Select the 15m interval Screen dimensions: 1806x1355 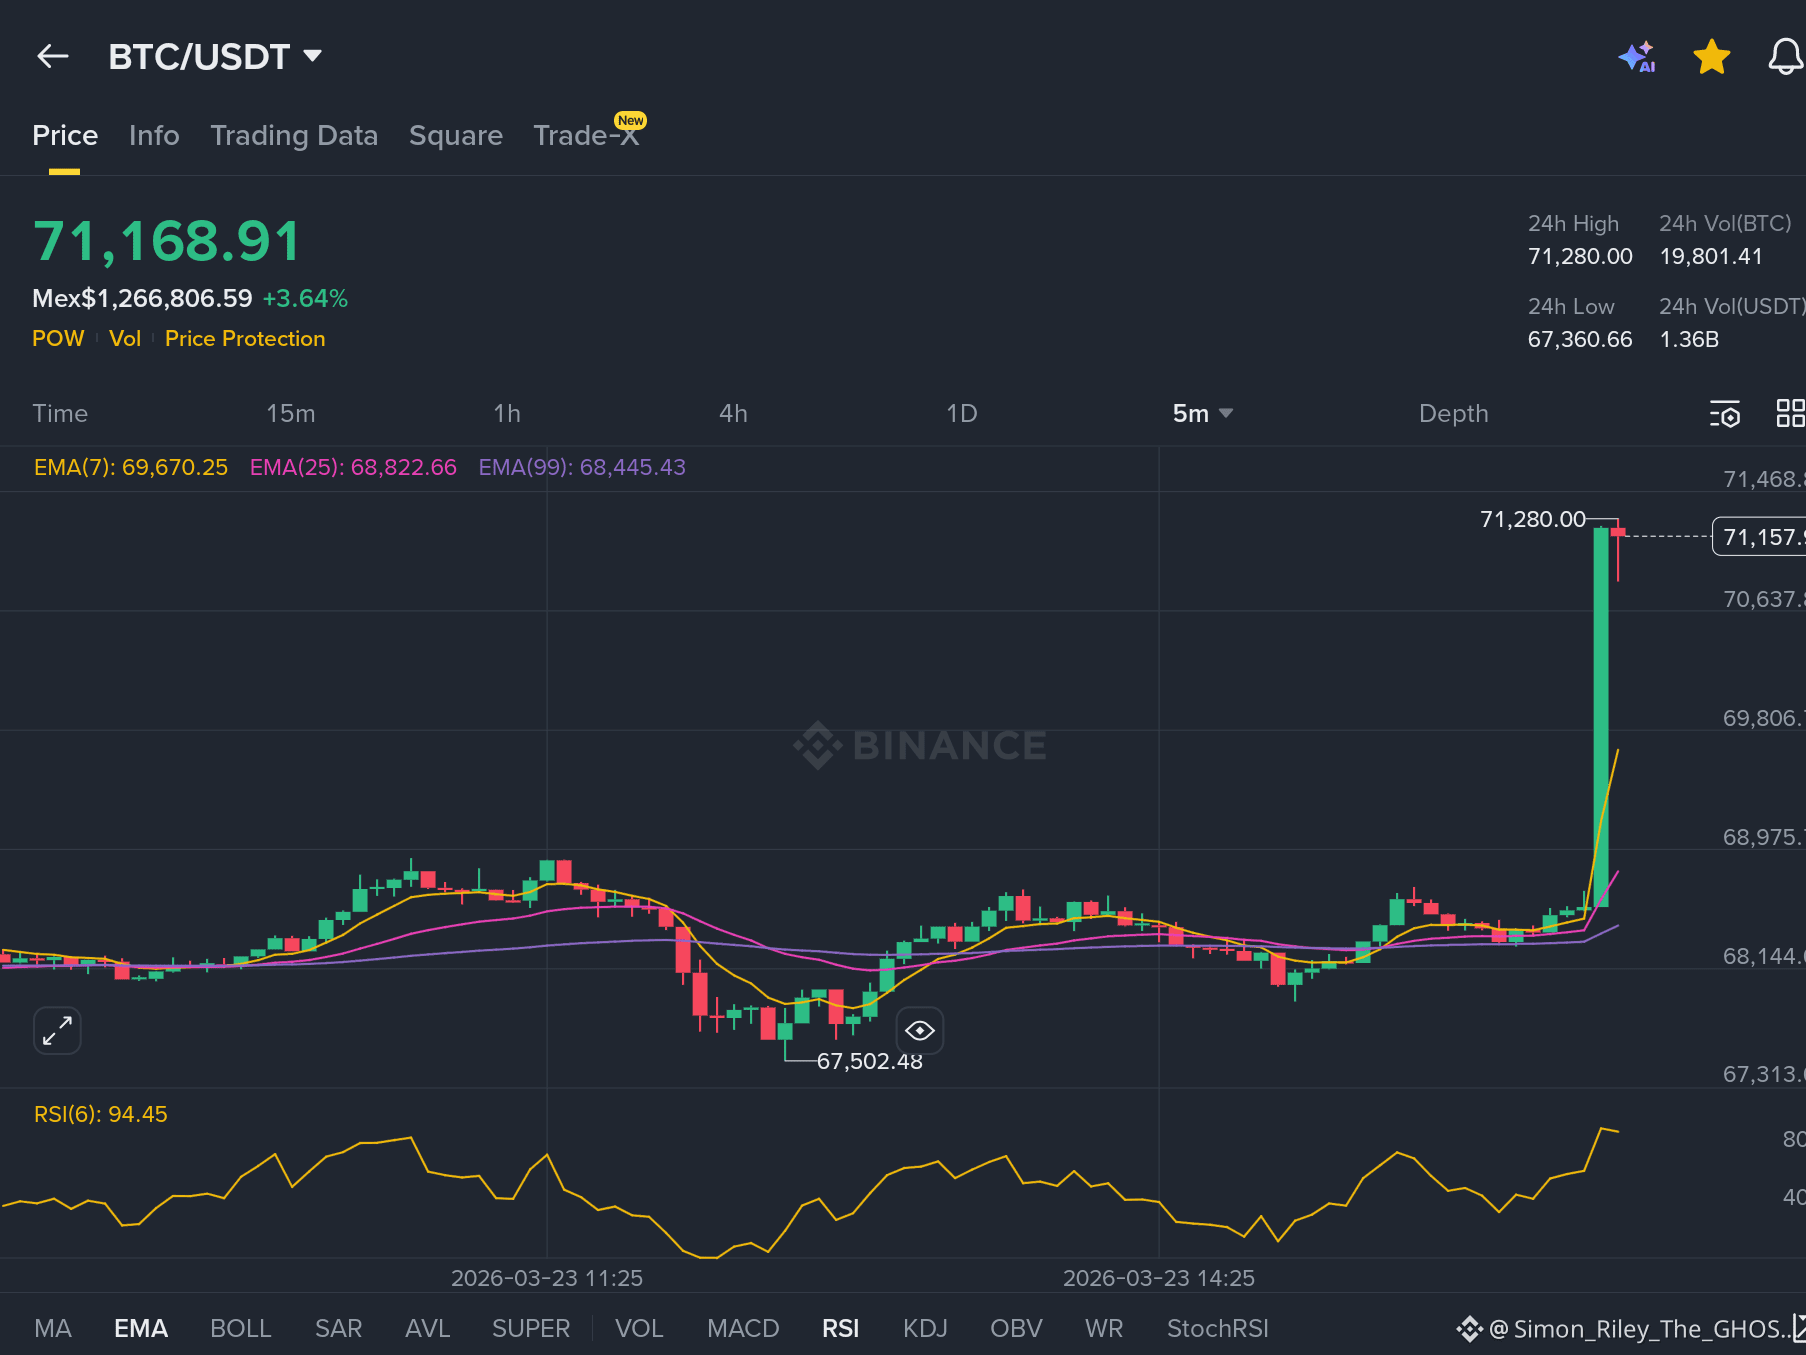[290, 413]
